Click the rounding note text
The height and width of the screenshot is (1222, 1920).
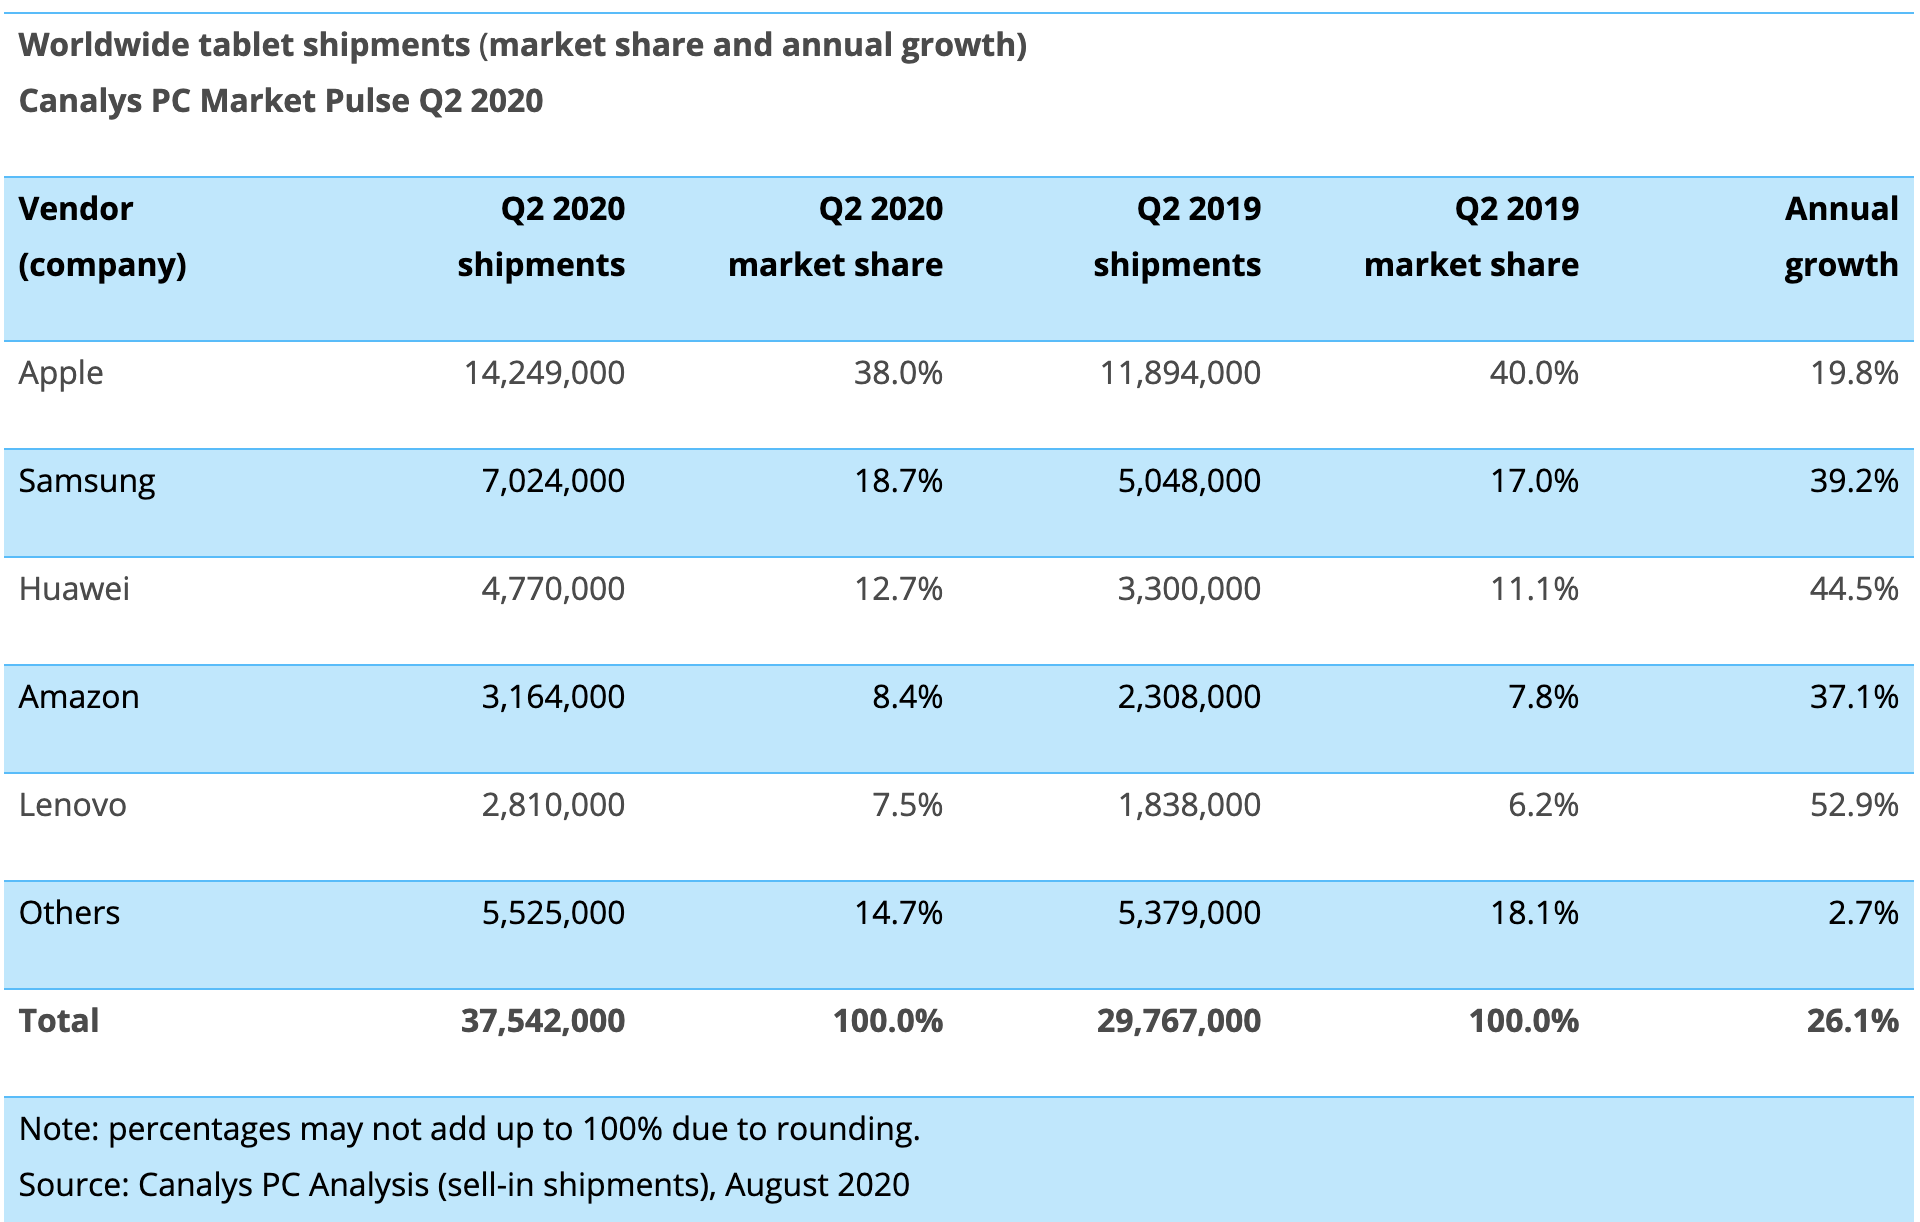(x=469, y=1130)
